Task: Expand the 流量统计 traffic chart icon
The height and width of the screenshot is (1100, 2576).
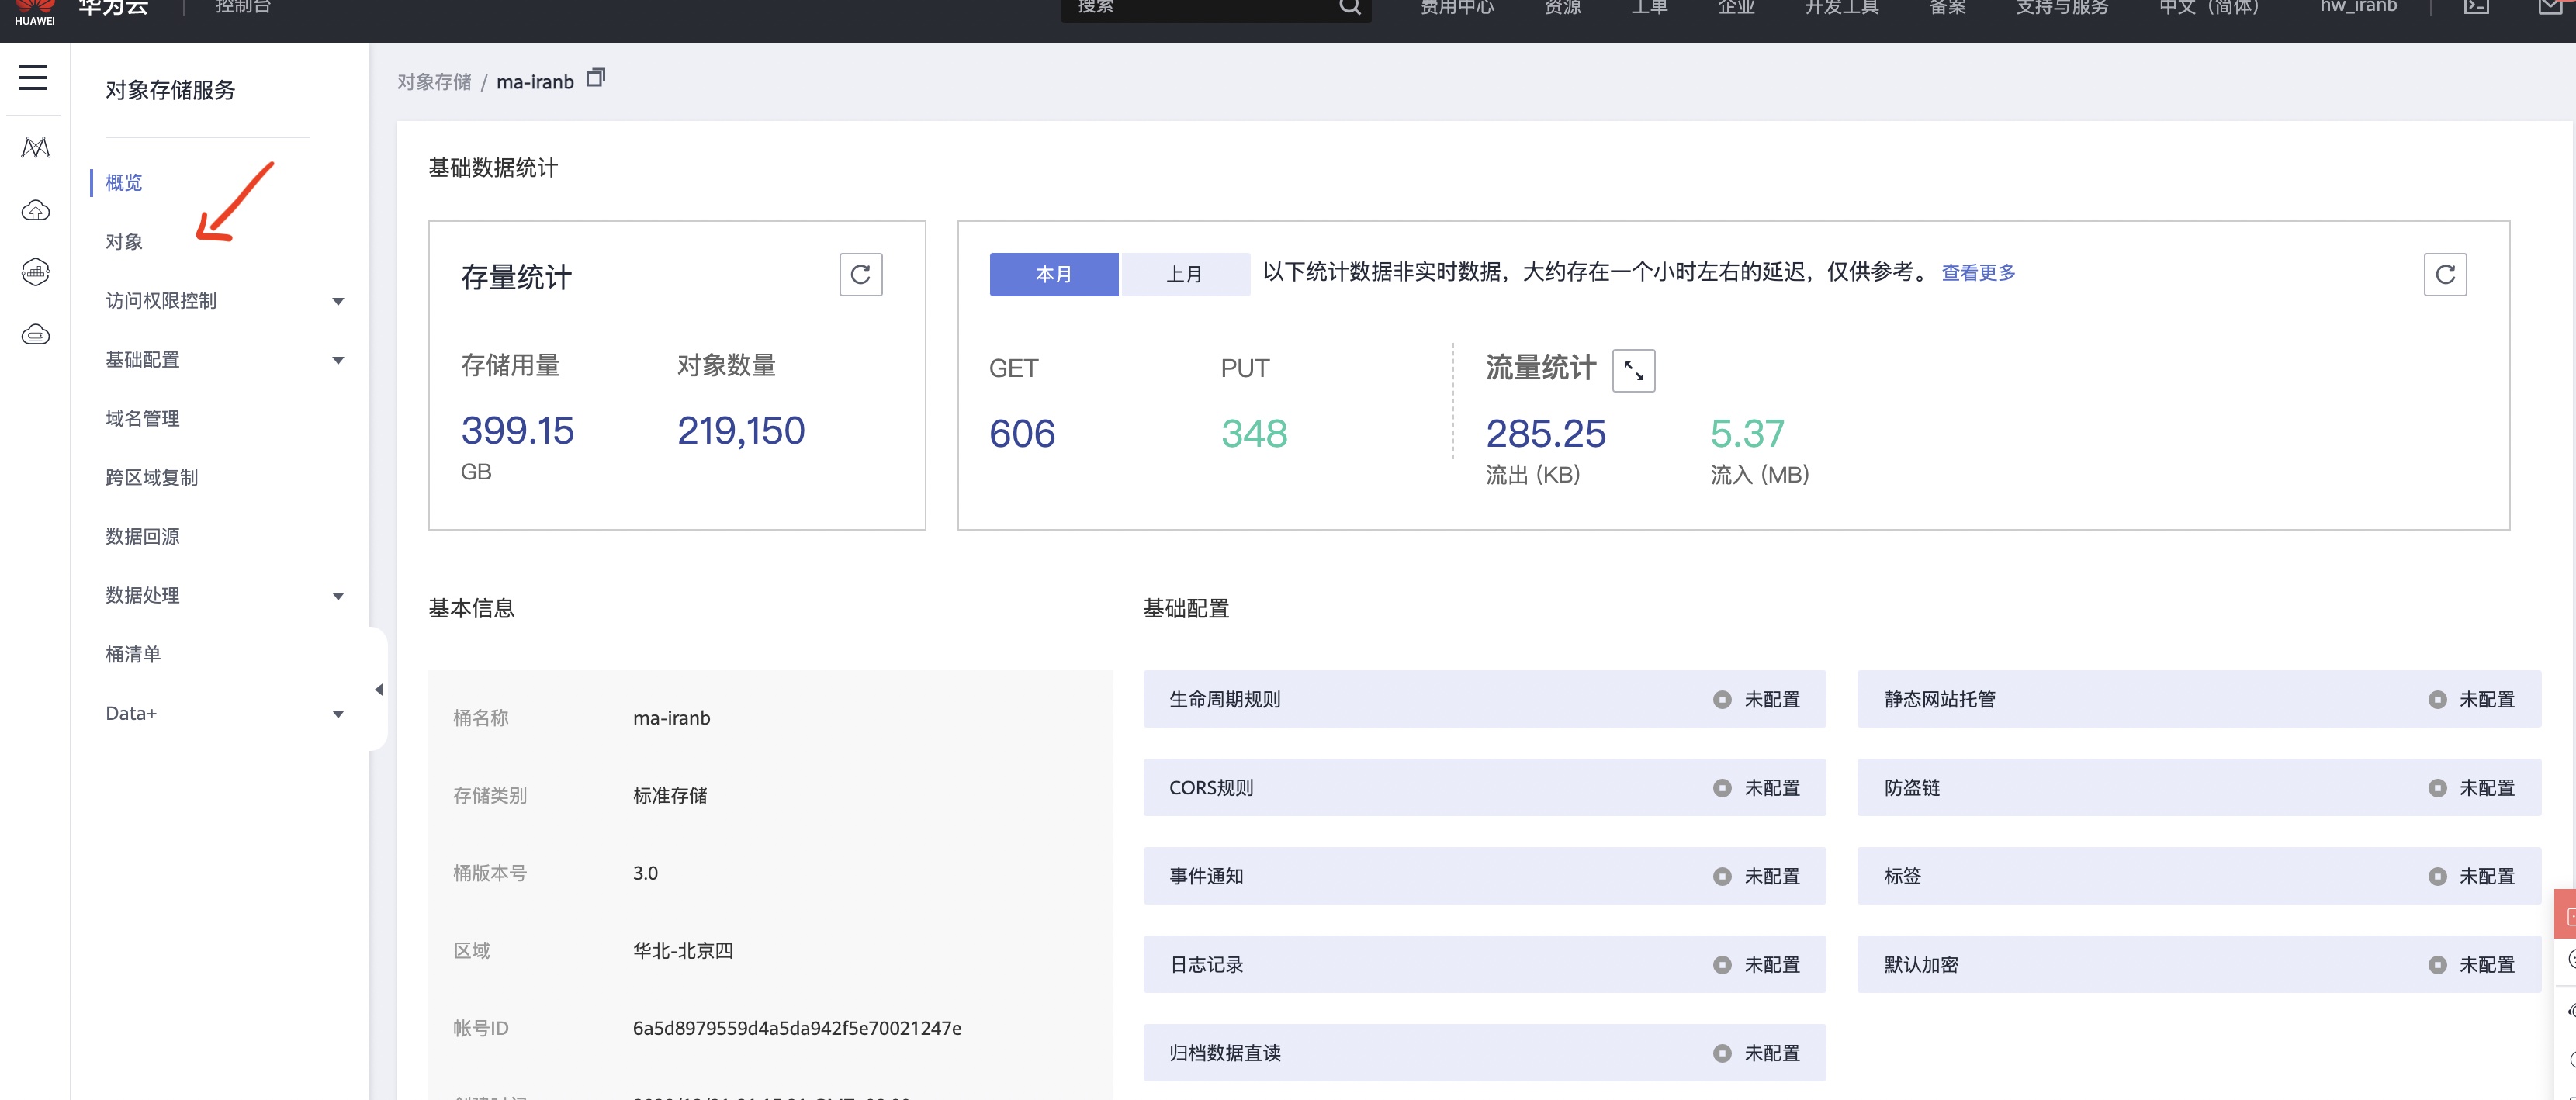Action: 1634,370
